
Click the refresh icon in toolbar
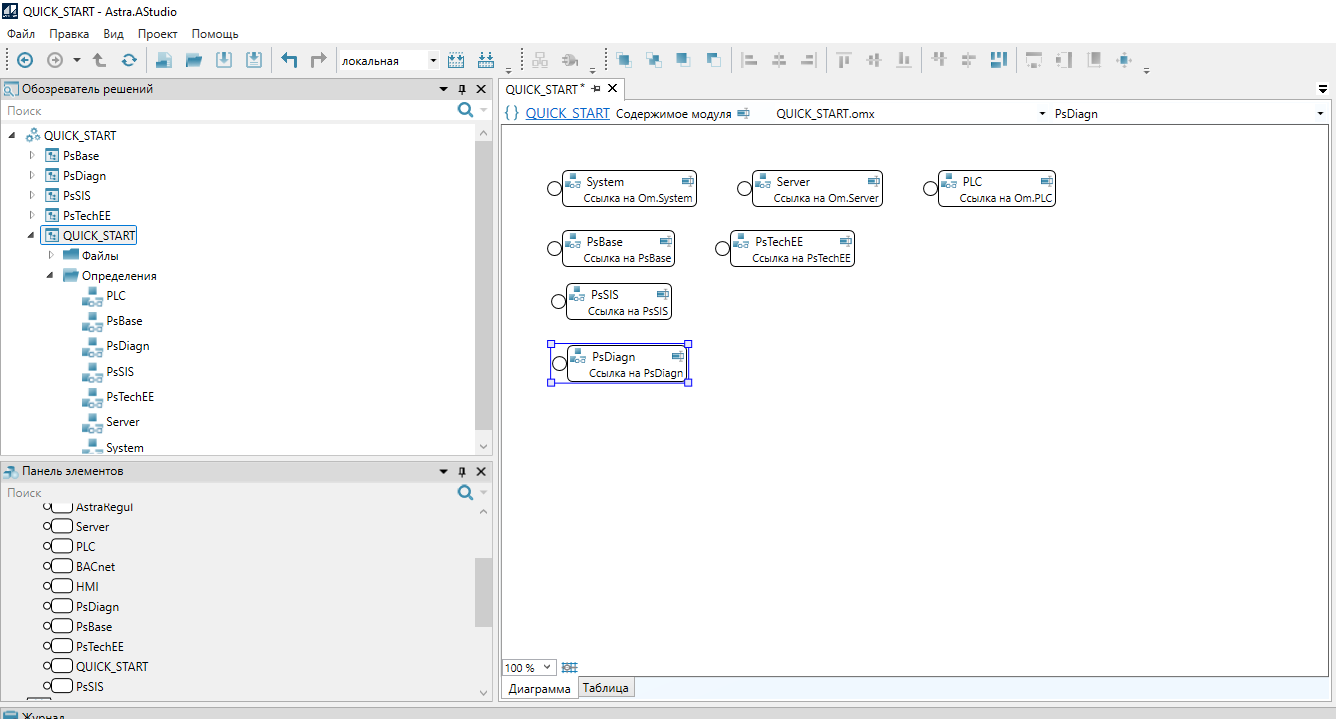(x=129, y=60)
